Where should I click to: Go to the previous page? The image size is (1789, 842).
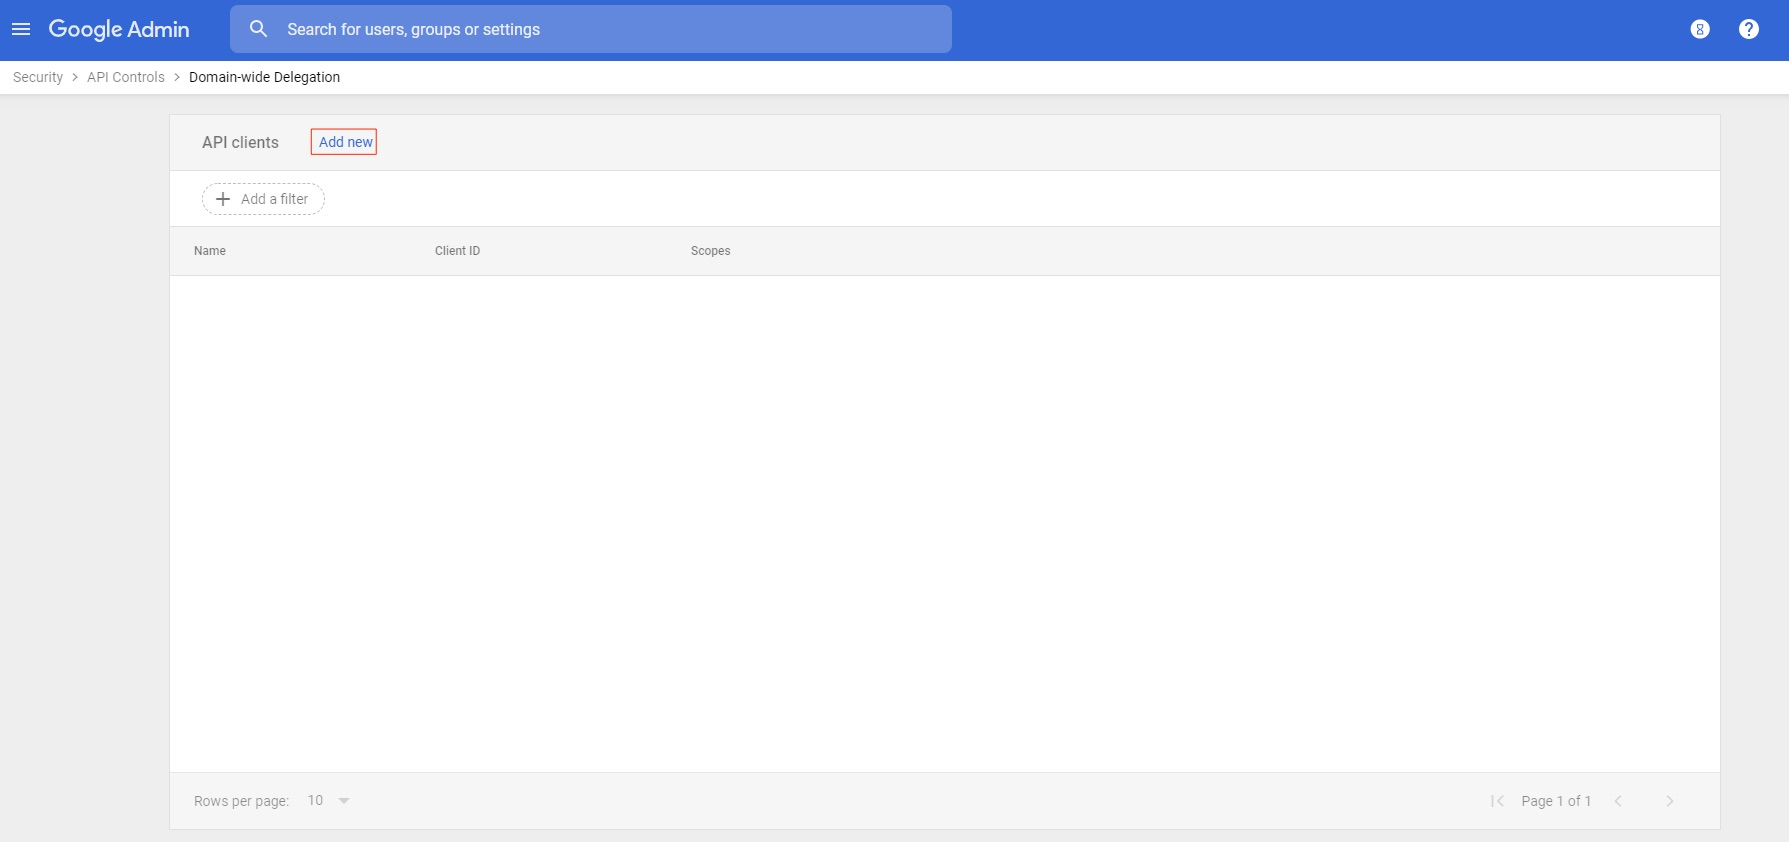(1618, 801)
